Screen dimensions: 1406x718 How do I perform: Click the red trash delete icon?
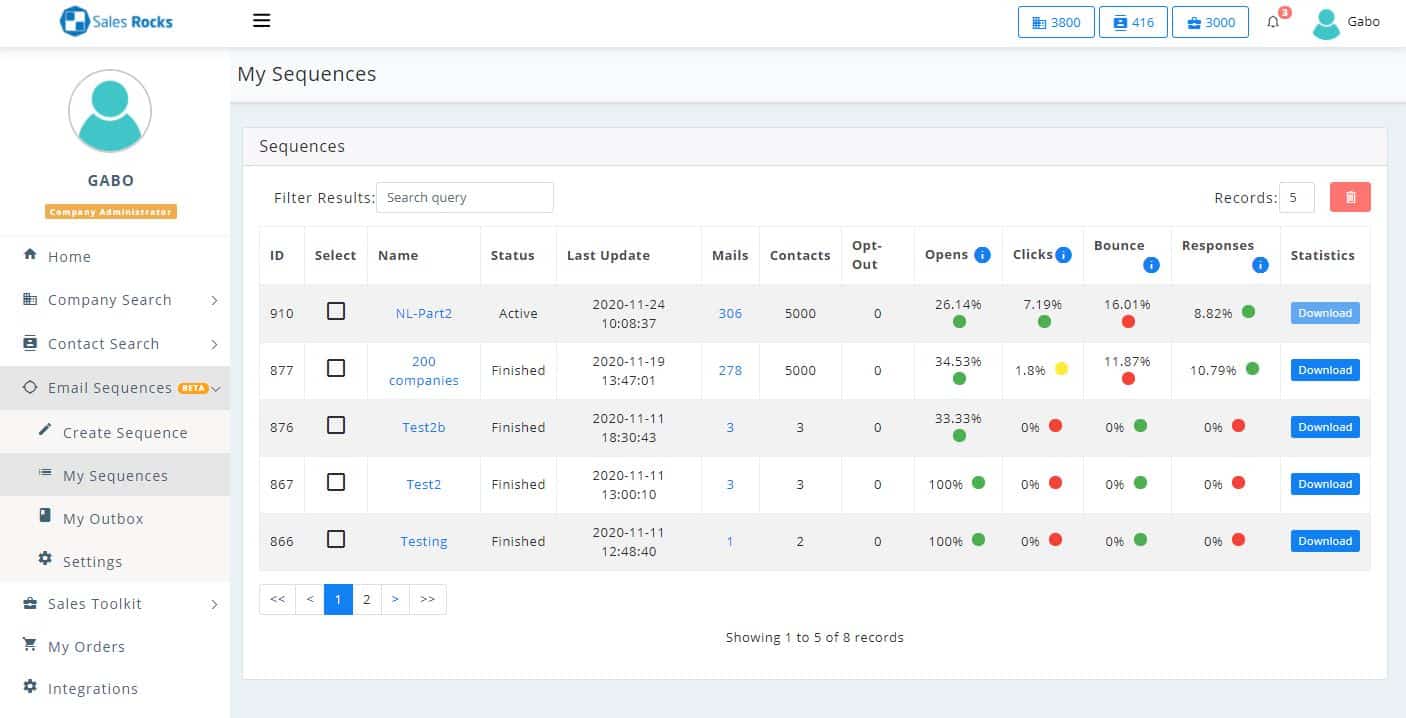point(1350,197)
